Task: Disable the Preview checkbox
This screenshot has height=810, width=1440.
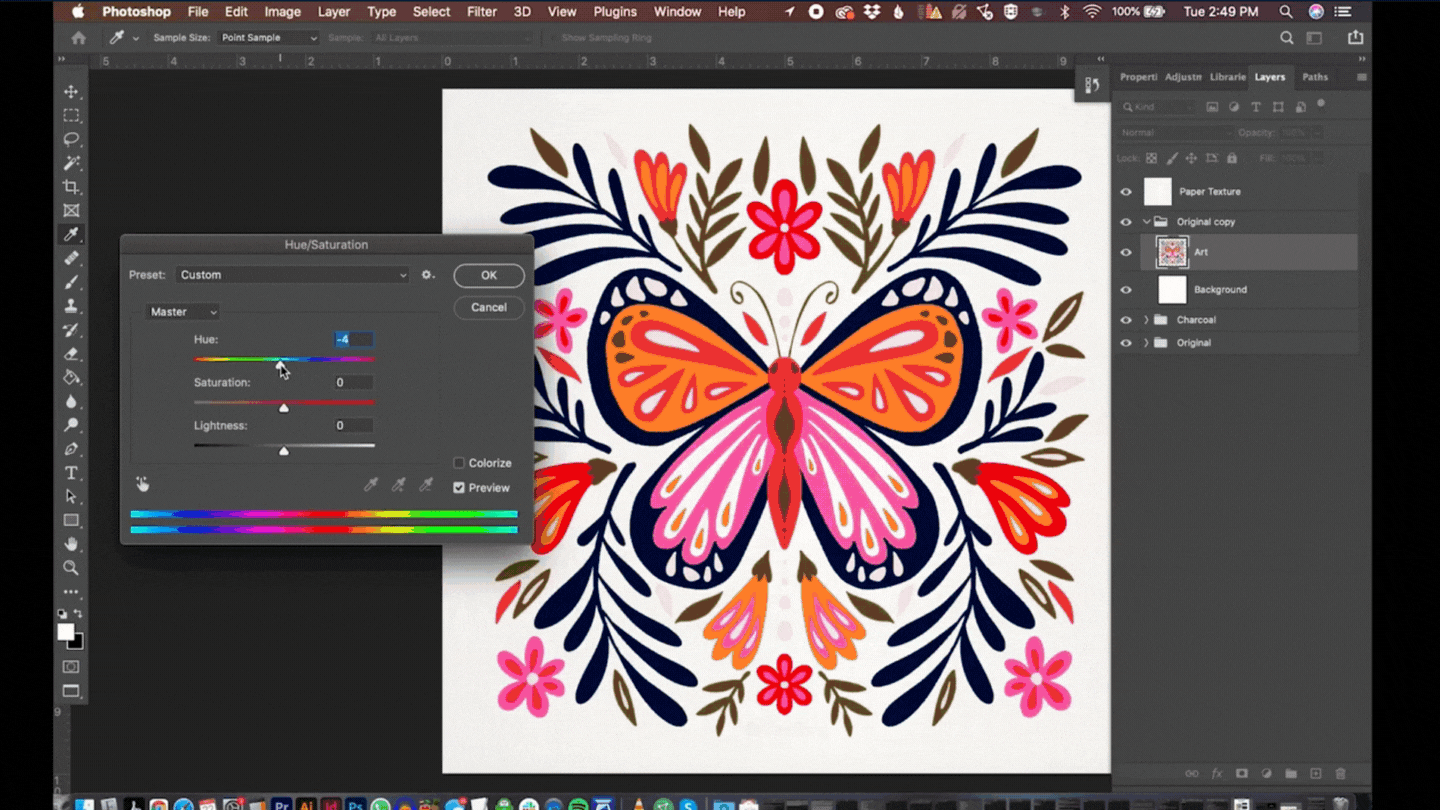Action: coord(458,487)
